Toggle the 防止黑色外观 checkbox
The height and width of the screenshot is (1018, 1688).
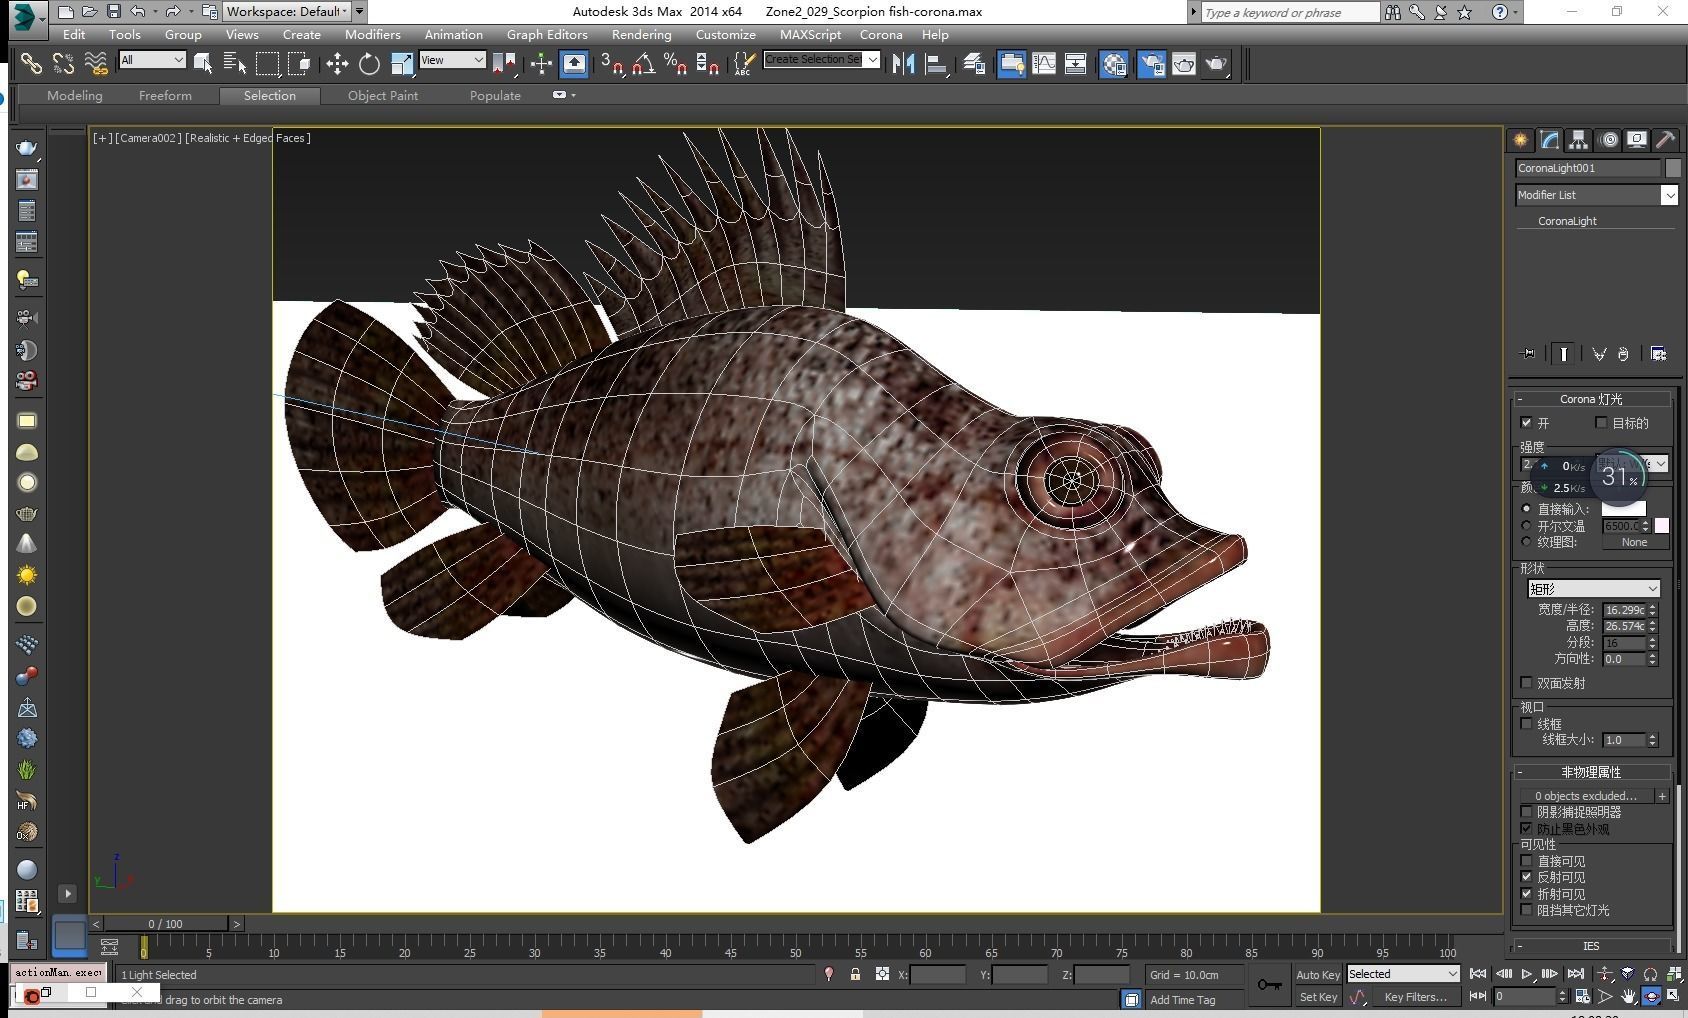[x=1526, y=829]
